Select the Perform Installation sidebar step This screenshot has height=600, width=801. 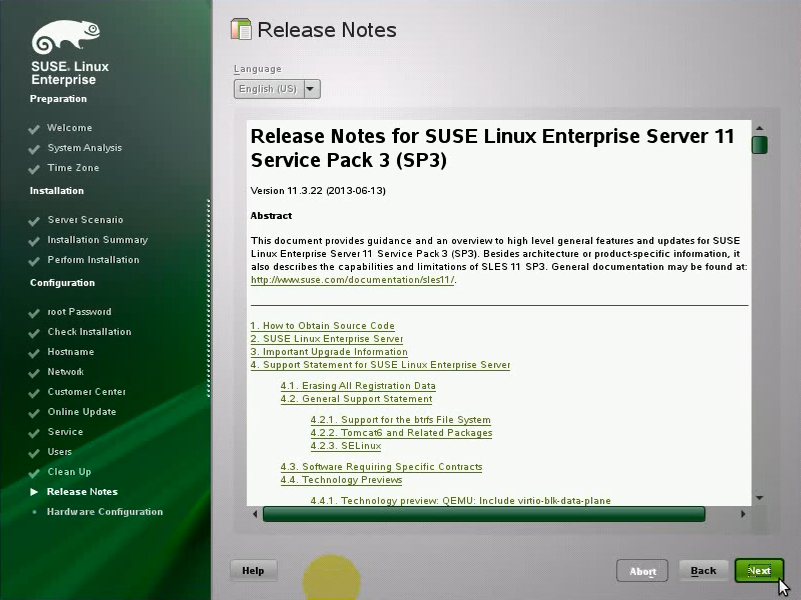coord(93,259)
